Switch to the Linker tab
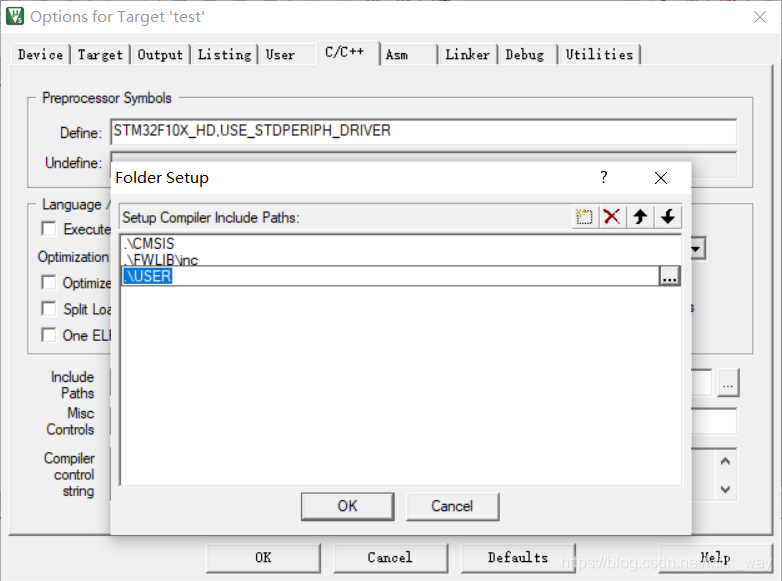 [x=467, y=54]
